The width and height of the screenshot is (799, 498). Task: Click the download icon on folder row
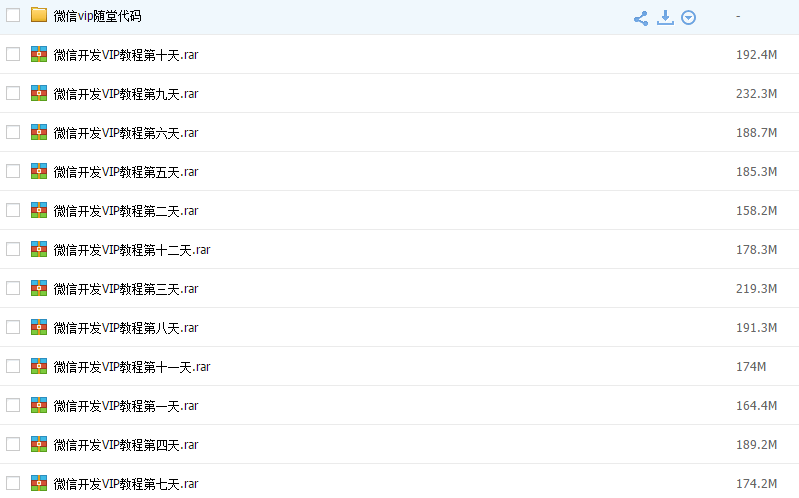point(665,17)
